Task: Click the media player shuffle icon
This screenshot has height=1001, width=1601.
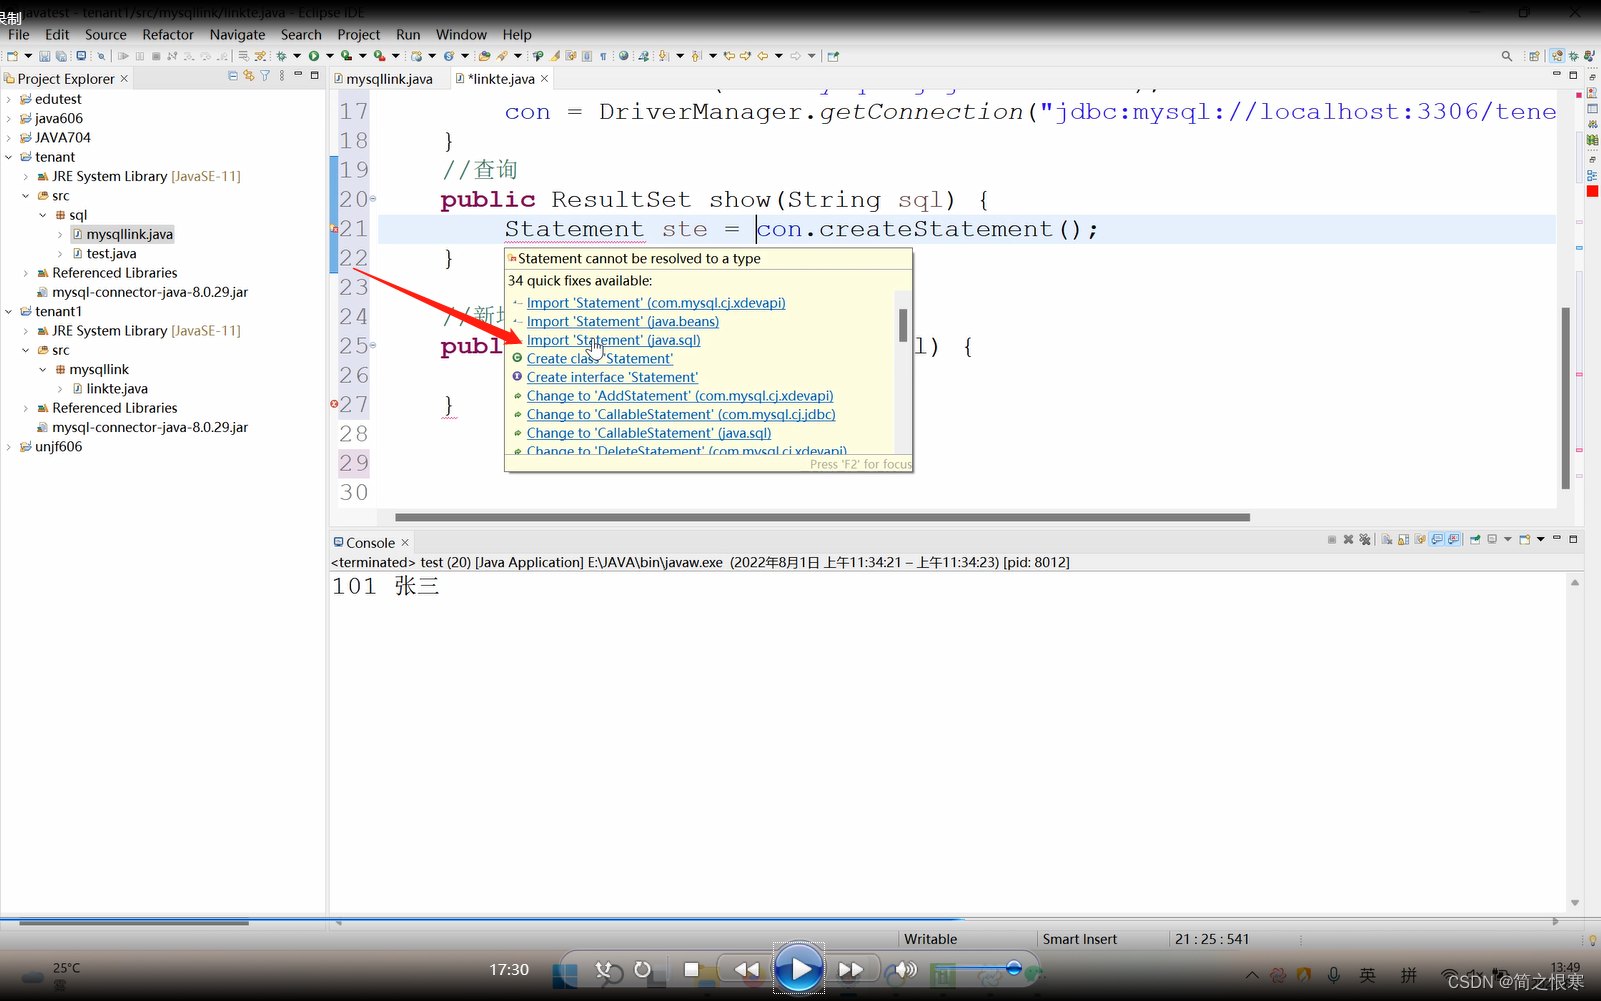Action: [x=605, y=969]
